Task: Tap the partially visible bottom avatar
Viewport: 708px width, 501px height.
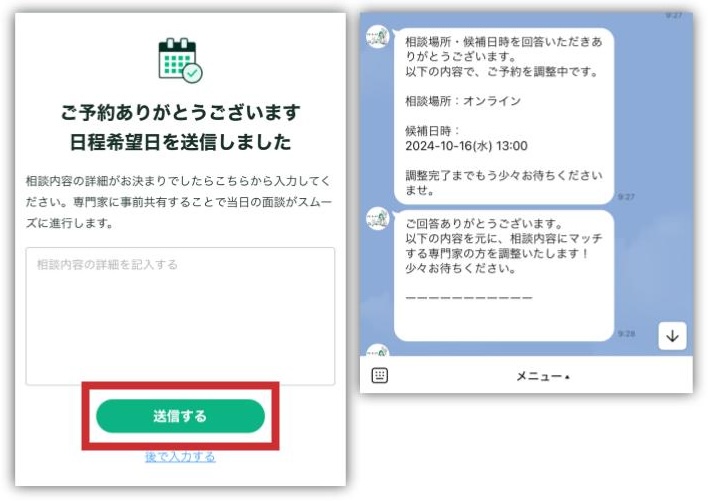Action: click(377, 350)
